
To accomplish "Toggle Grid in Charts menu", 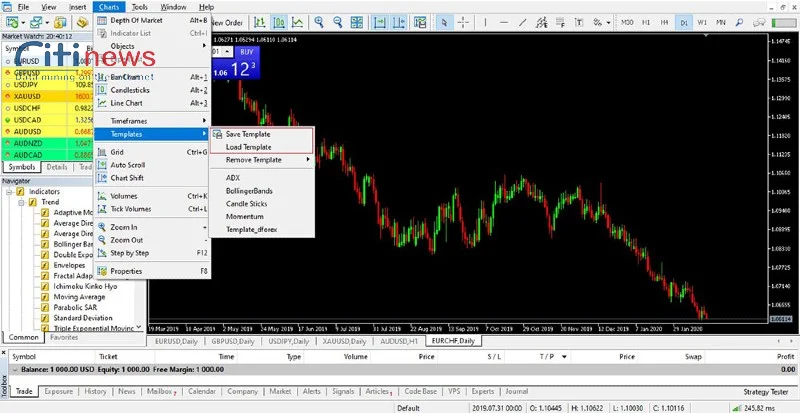I will click(x=153, y=152).
